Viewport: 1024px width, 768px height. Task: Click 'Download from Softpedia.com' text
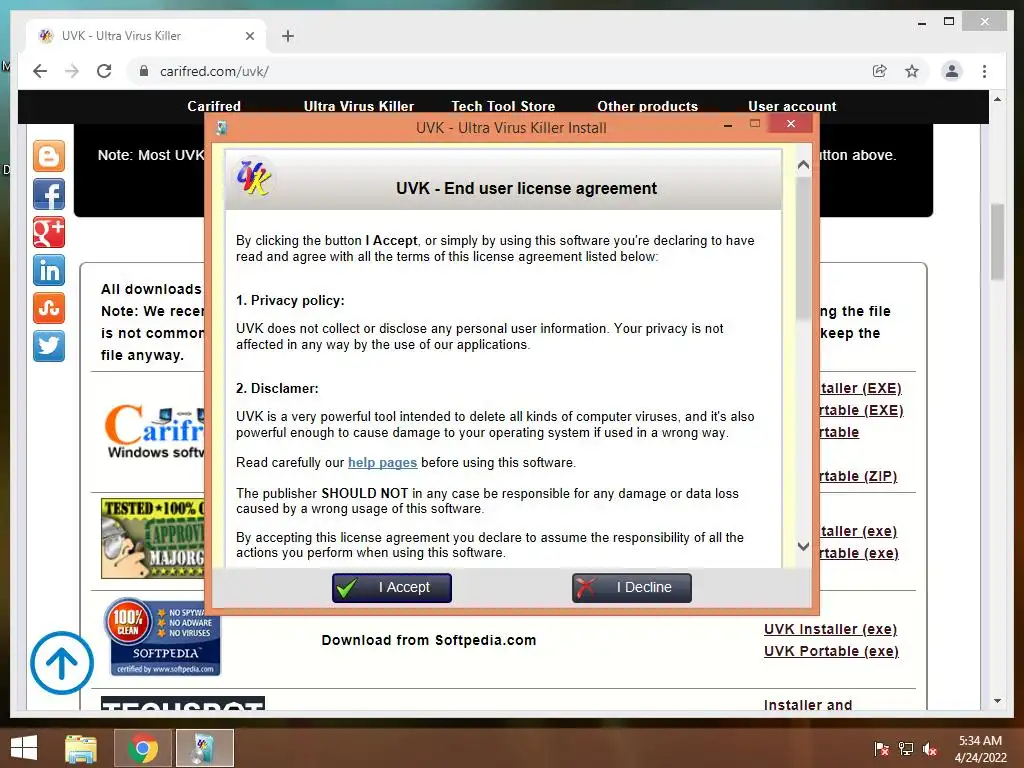pos(428,641)
